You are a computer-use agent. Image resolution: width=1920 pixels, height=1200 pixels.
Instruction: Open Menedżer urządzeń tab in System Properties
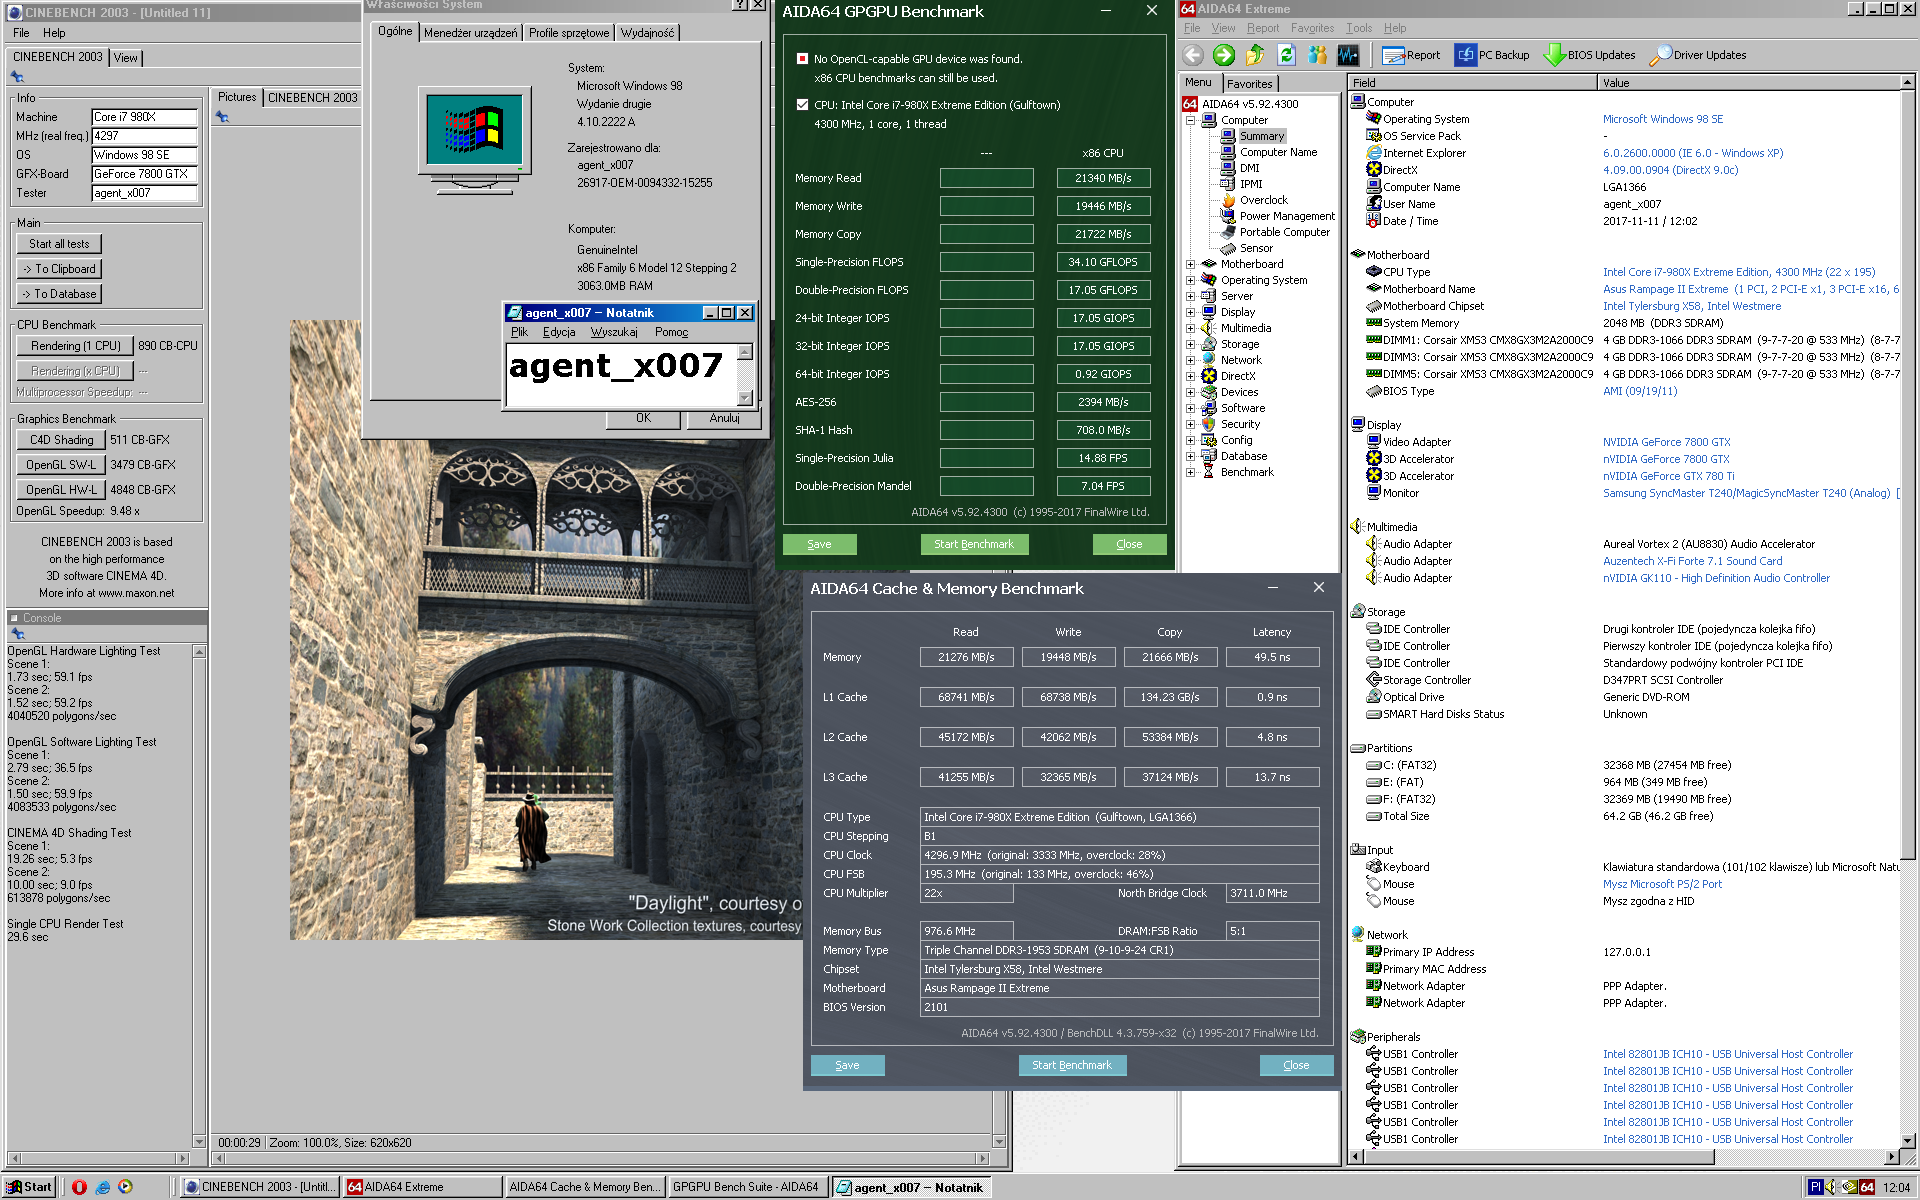pyautogui.click(x=471, y=33)
